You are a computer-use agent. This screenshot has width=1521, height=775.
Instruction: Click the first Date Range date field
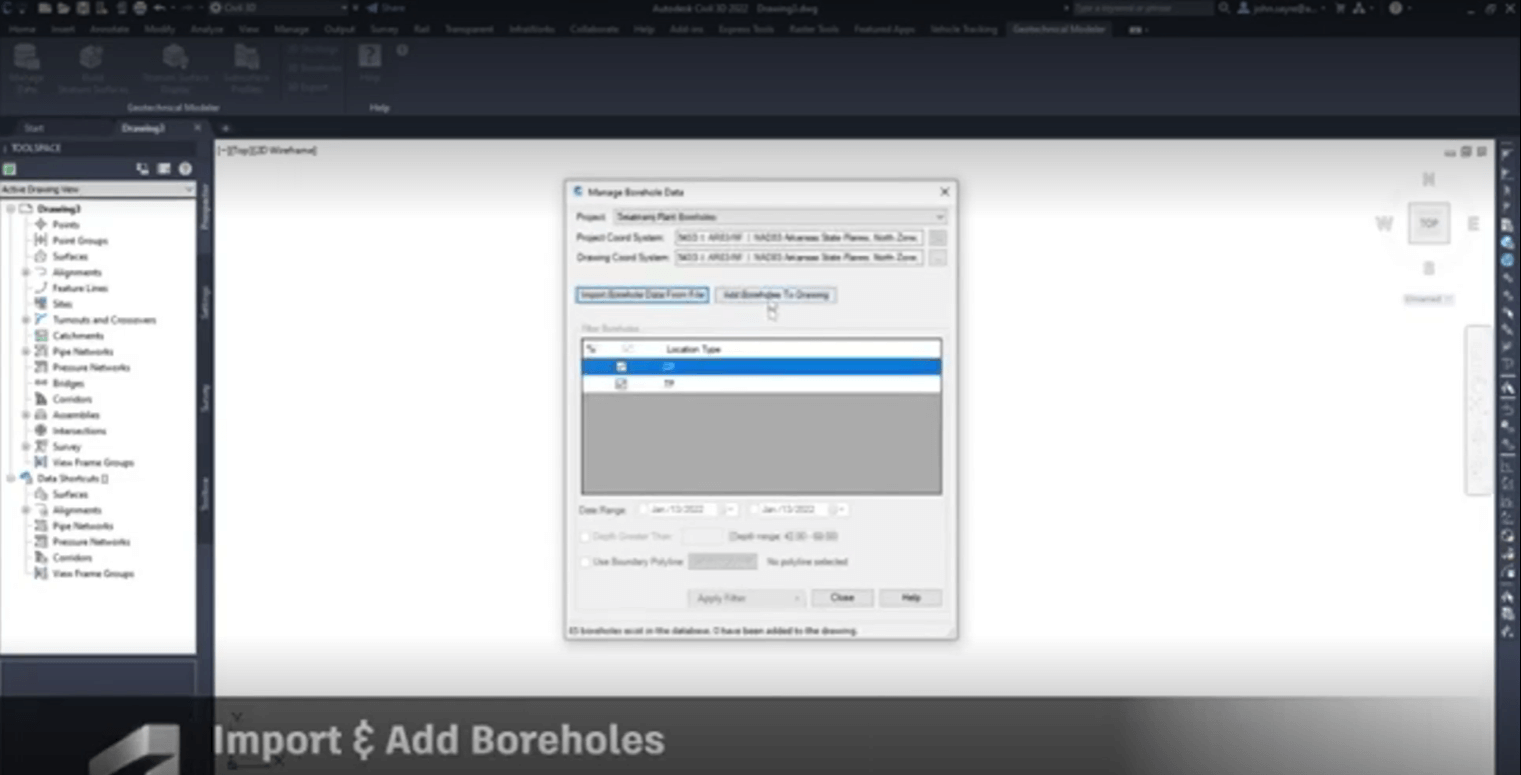[682, 510]
